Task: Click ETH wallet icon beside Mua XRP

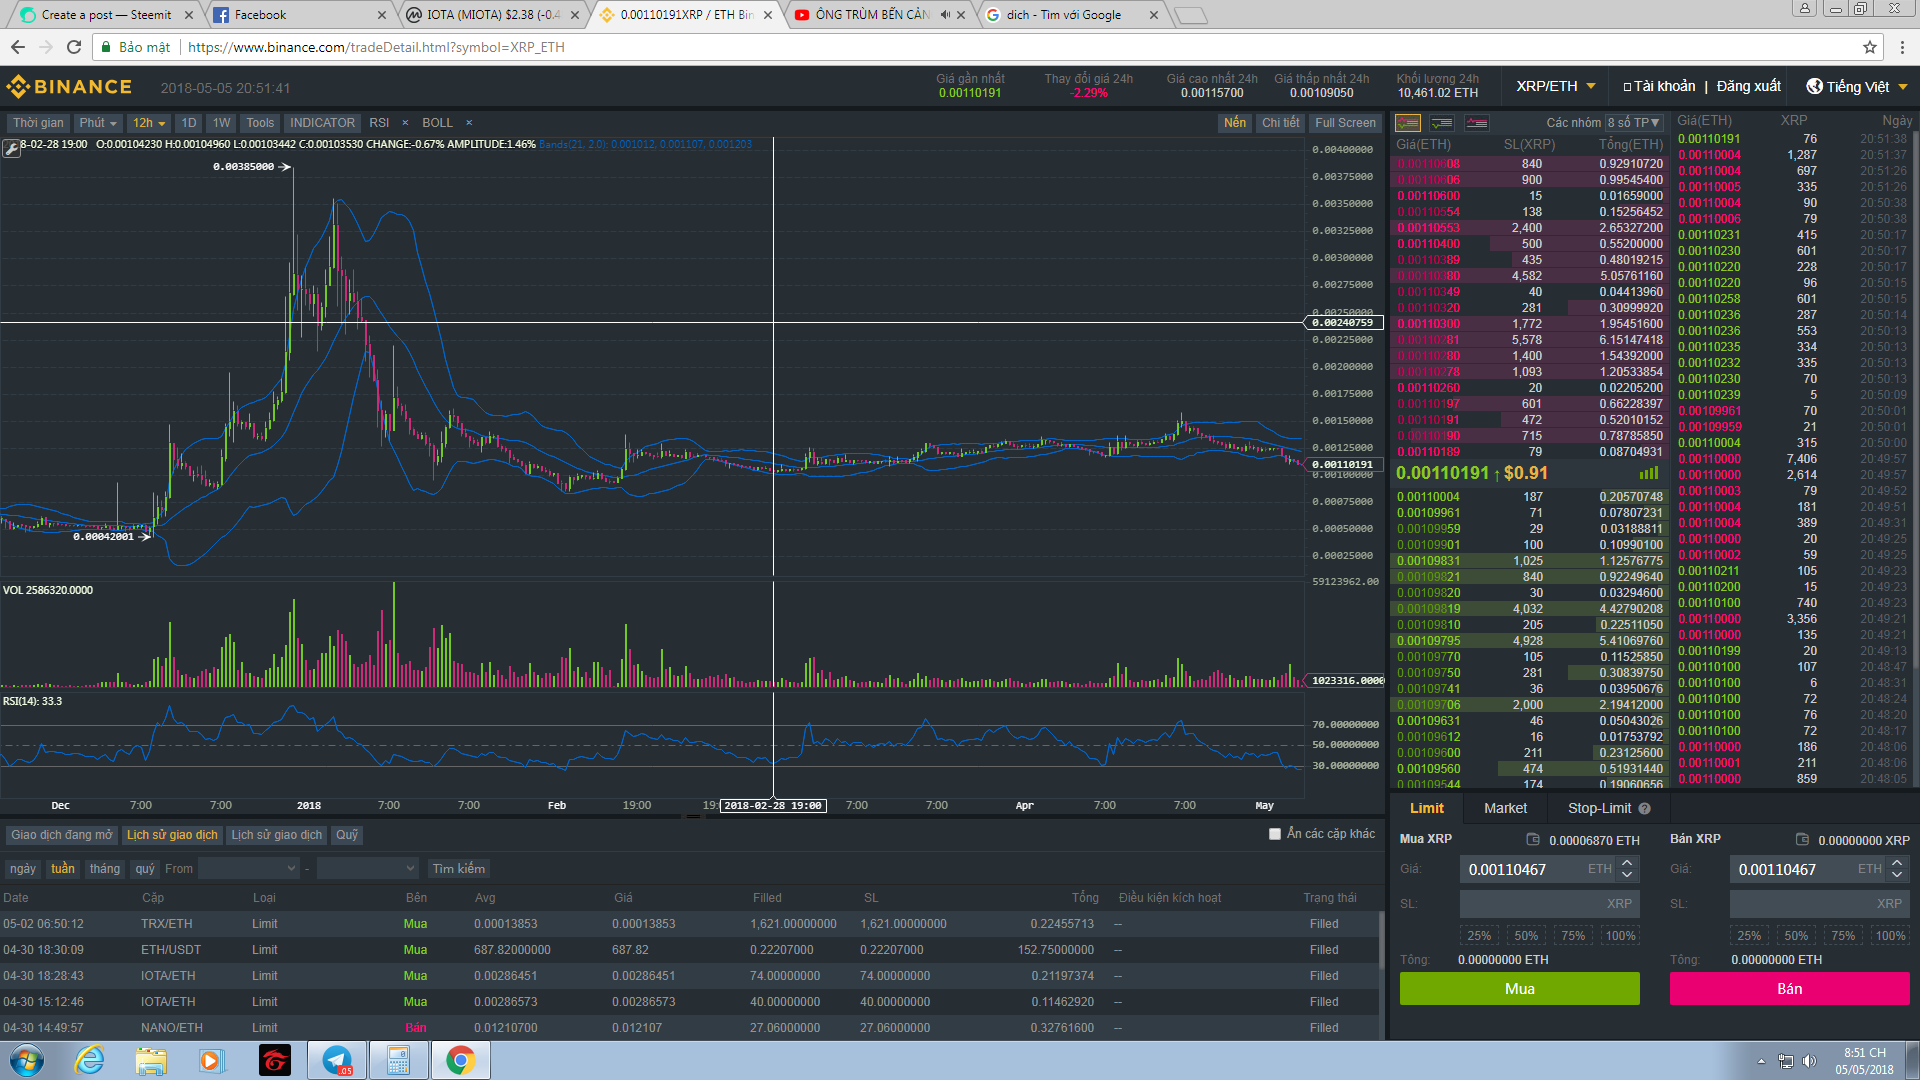Action: click(x=1533, y=840)
